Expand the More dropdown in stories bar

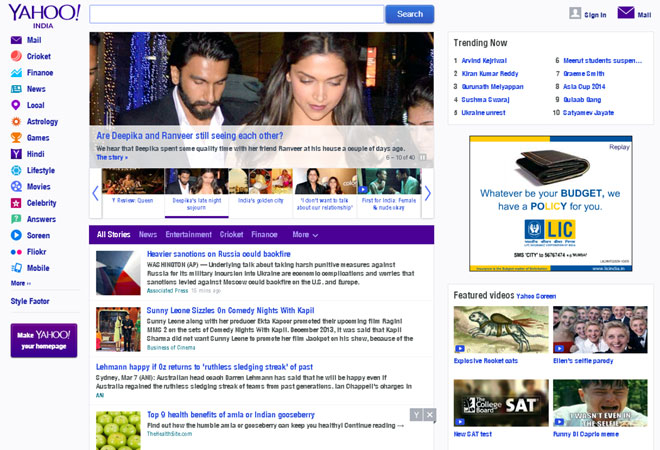(305, 234)
